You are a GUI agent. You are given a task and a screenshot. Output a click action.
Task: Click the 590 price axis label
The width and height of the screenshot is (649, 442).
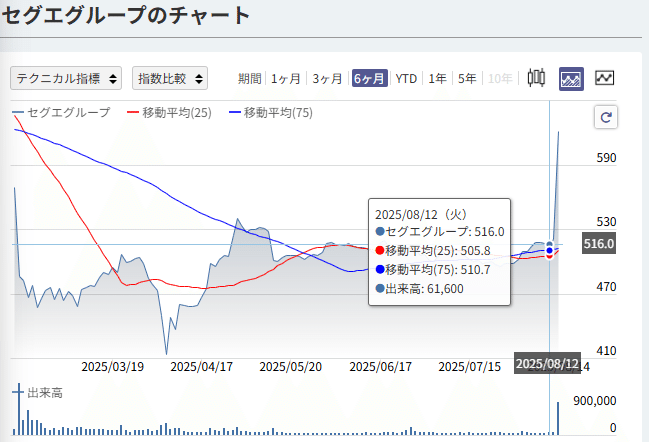(x=606, y=158)
